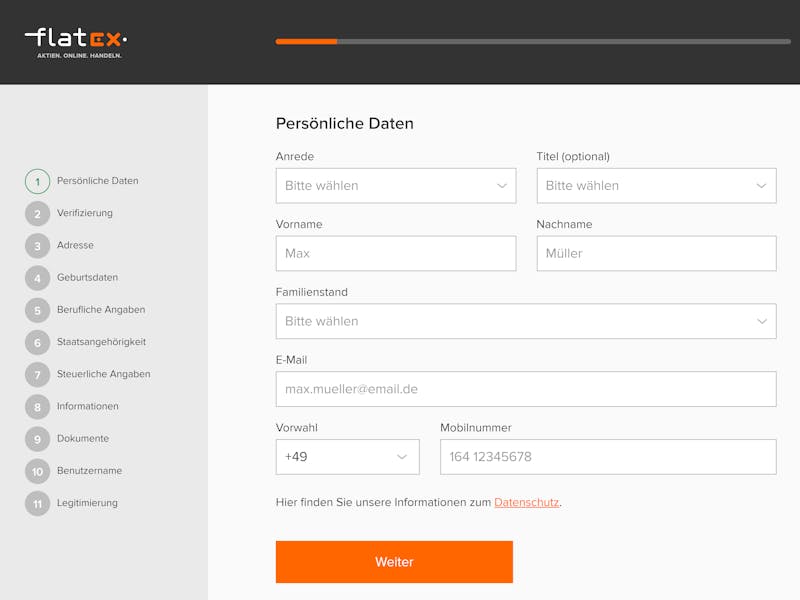Click the flatex logo in header
The height and width of the screenshot is (600, 800).
(x=76, y=43)
